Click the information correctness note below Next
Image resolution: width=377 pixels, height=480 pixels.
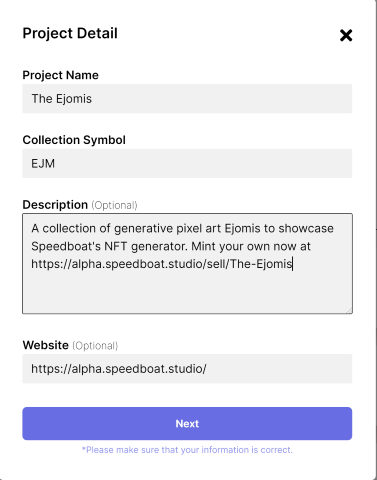click(187, 450)
